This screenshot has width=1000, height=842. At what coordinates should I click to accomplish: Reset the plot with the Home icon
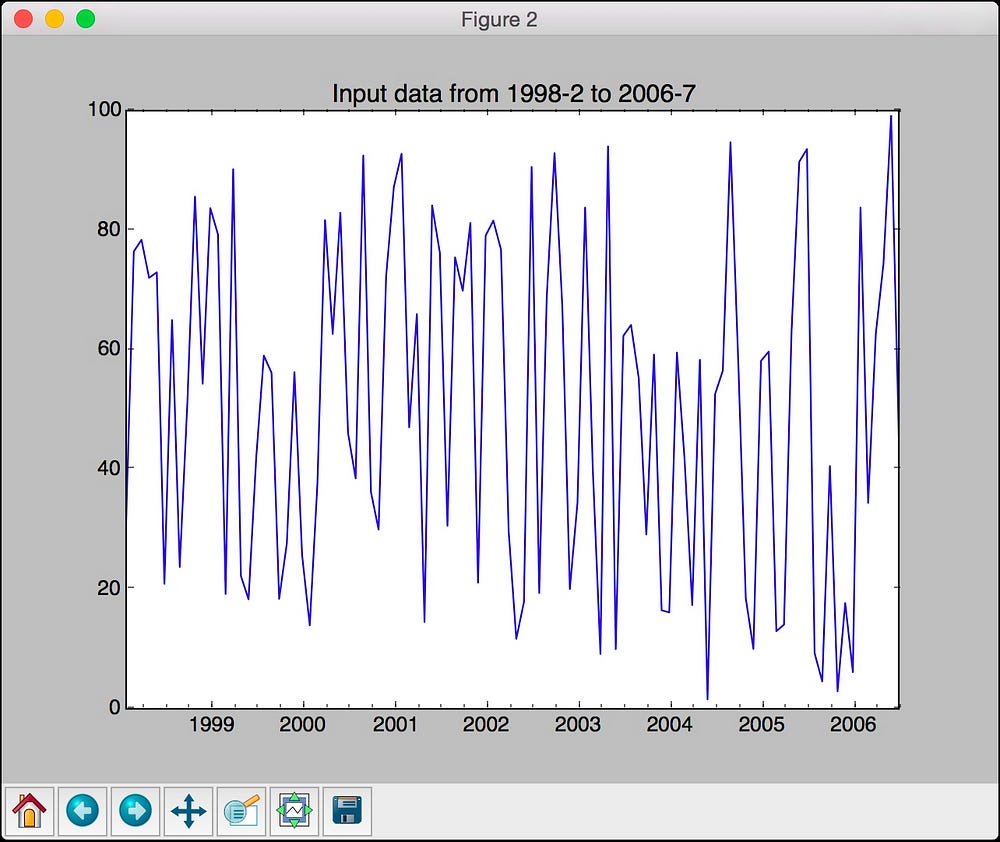29,811
